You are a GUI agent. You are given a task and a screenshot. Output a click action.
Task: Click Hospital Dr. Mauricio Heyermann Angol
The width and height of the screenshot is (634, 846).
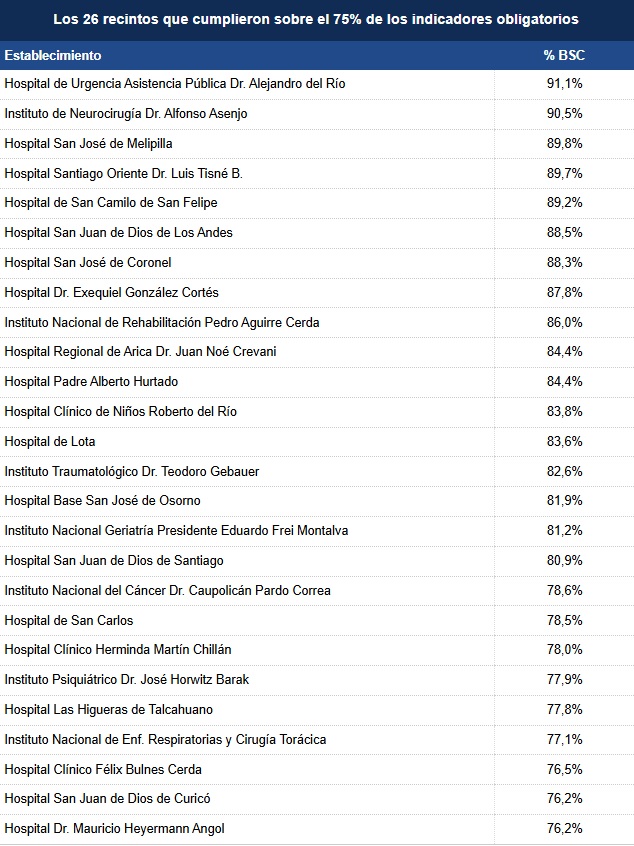point(114,829)
